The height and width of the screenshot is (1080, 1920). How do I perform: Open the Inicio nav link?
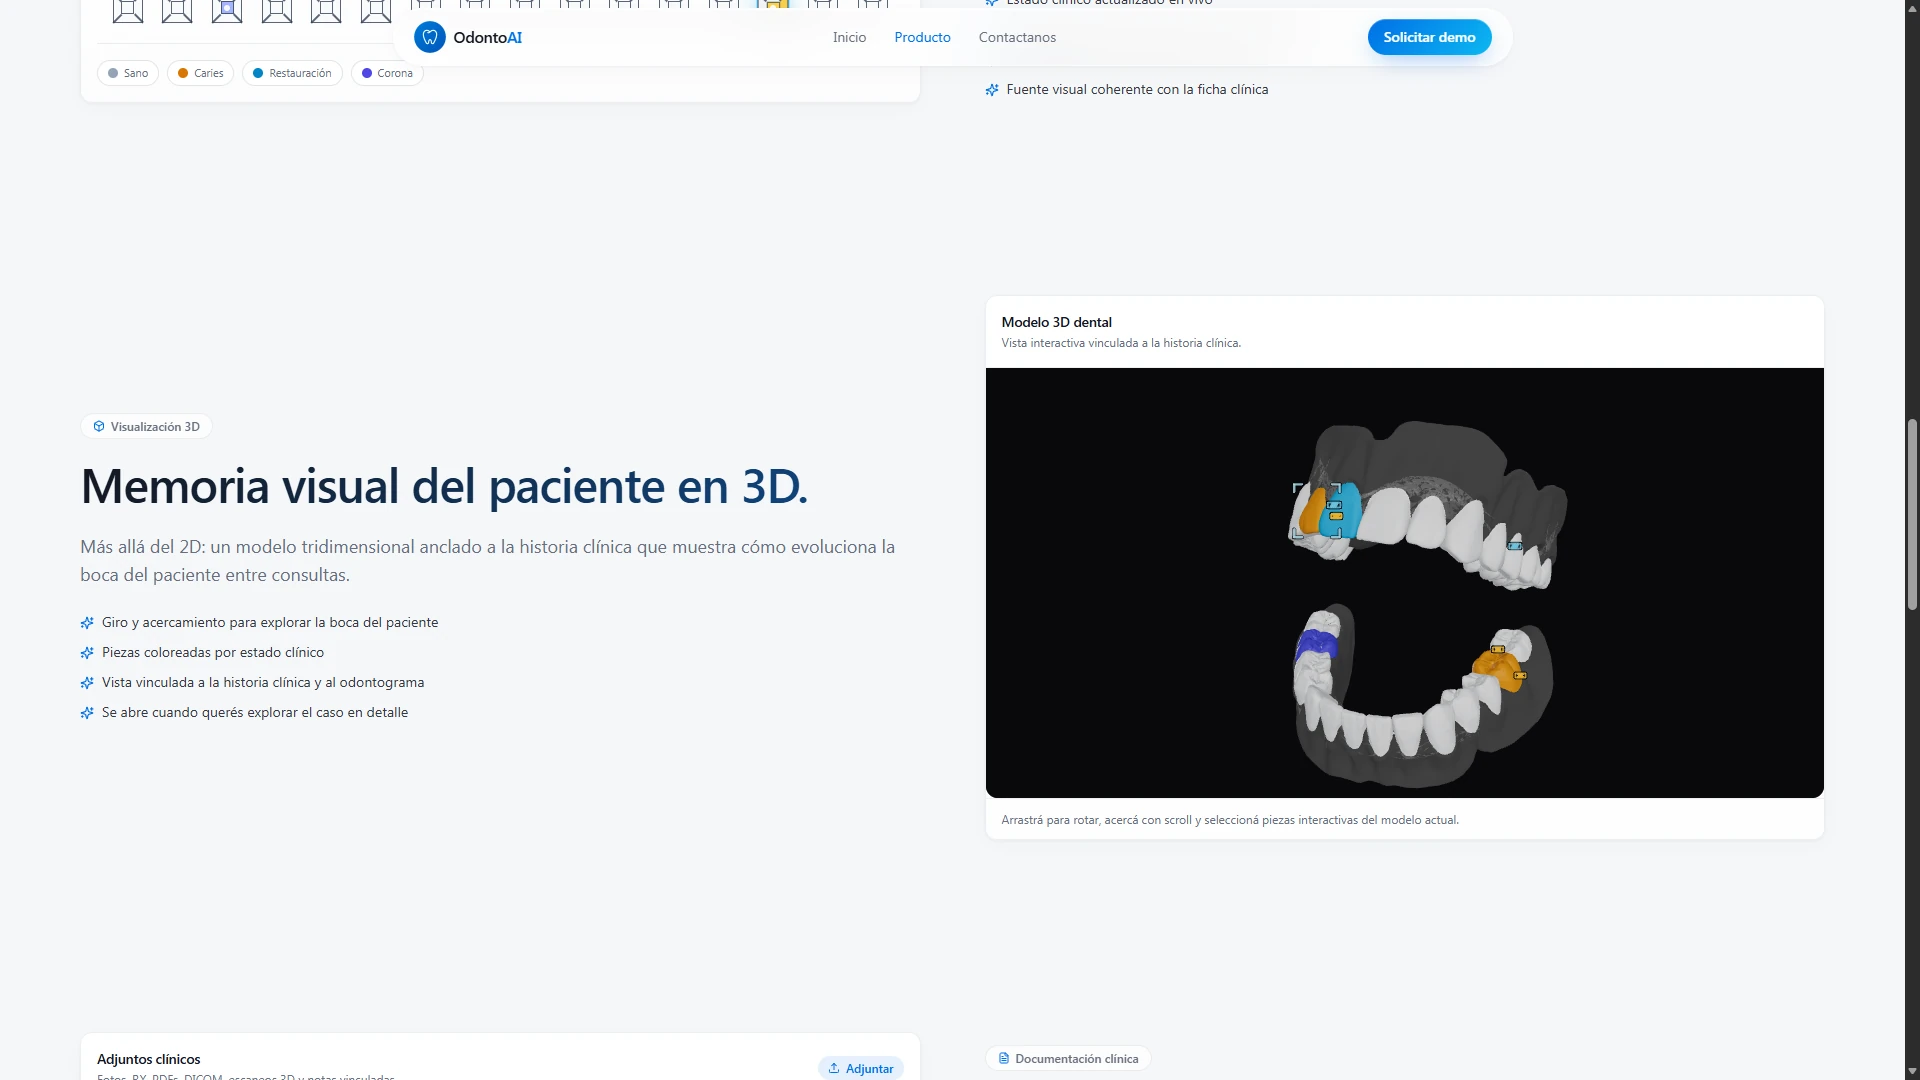849,37
